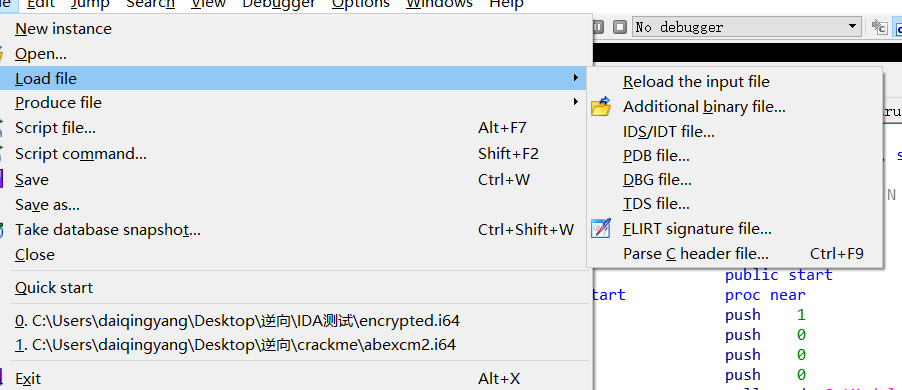Image resolution: width=902 pixels, height=390 pixels.
Task: Open the Script command dialog
Action: click(81, 154)
